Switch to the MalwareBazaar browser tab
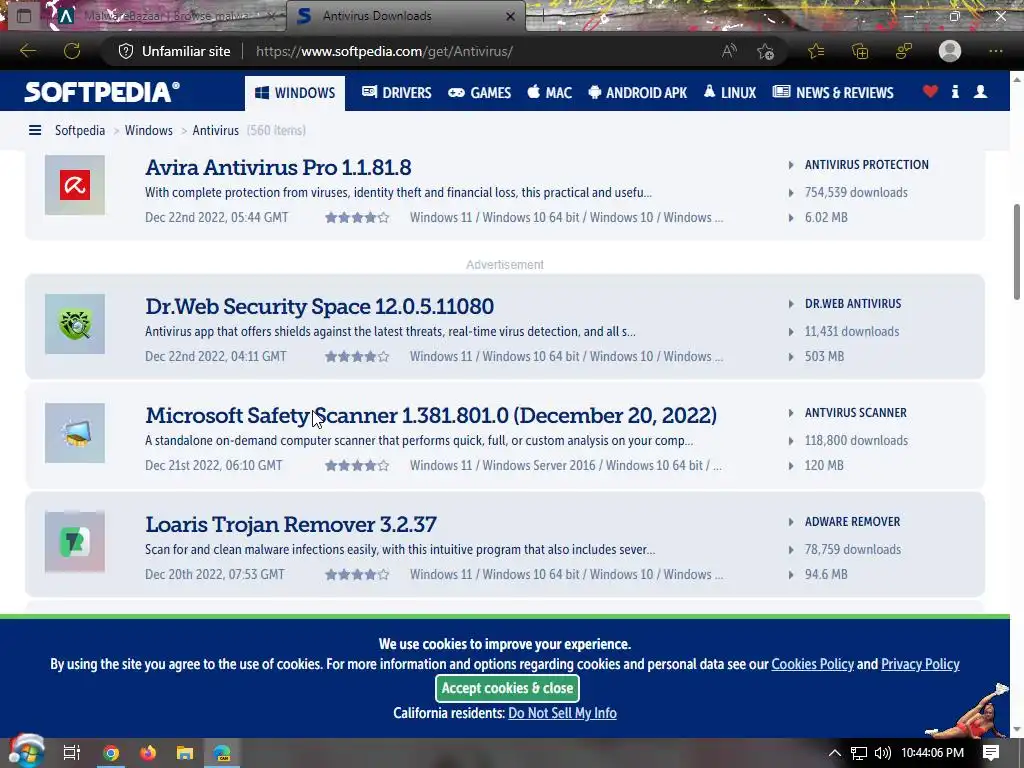This screenshot has width=1024, height=768. [x=167, y=16]
